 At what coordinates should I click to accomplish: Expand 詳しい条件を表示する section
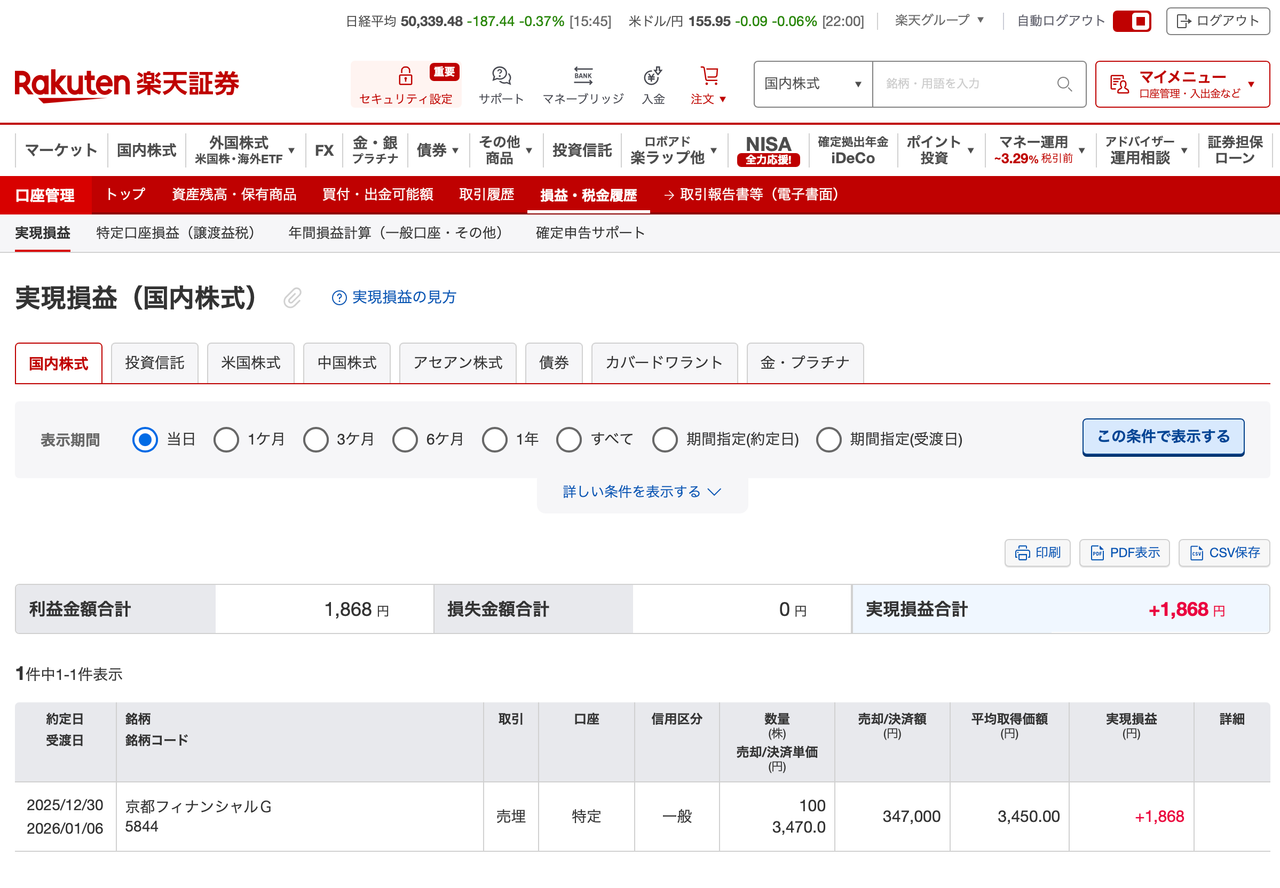(642, 492)
